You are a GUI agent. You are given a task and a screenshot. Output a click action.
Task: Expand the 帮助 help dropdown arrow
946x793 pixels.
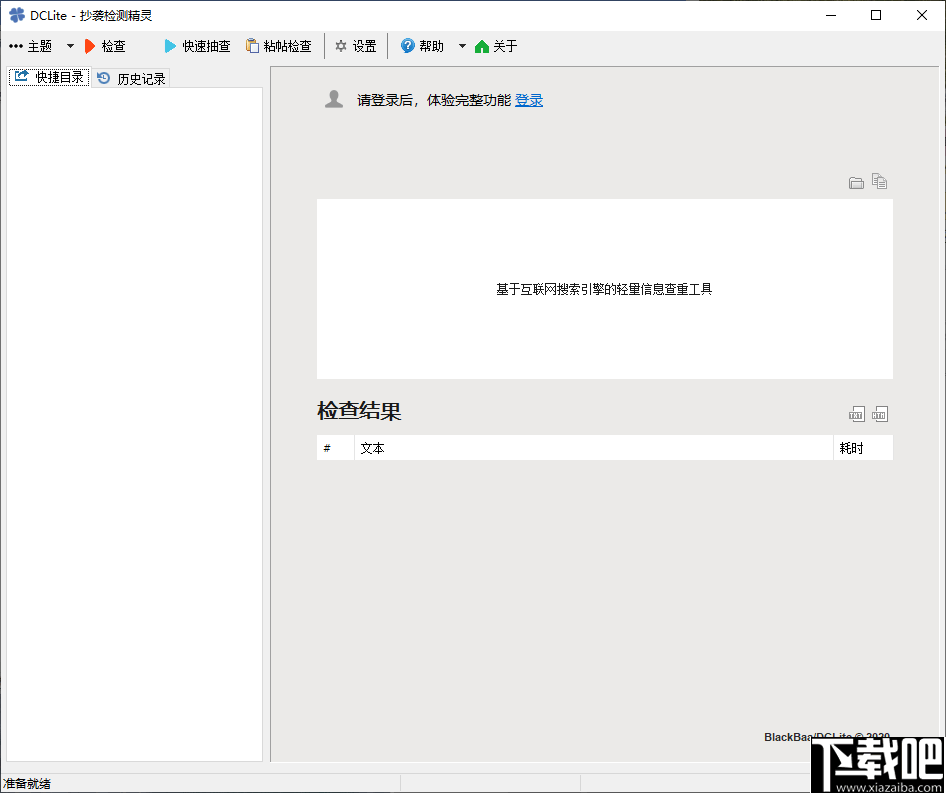461,45
